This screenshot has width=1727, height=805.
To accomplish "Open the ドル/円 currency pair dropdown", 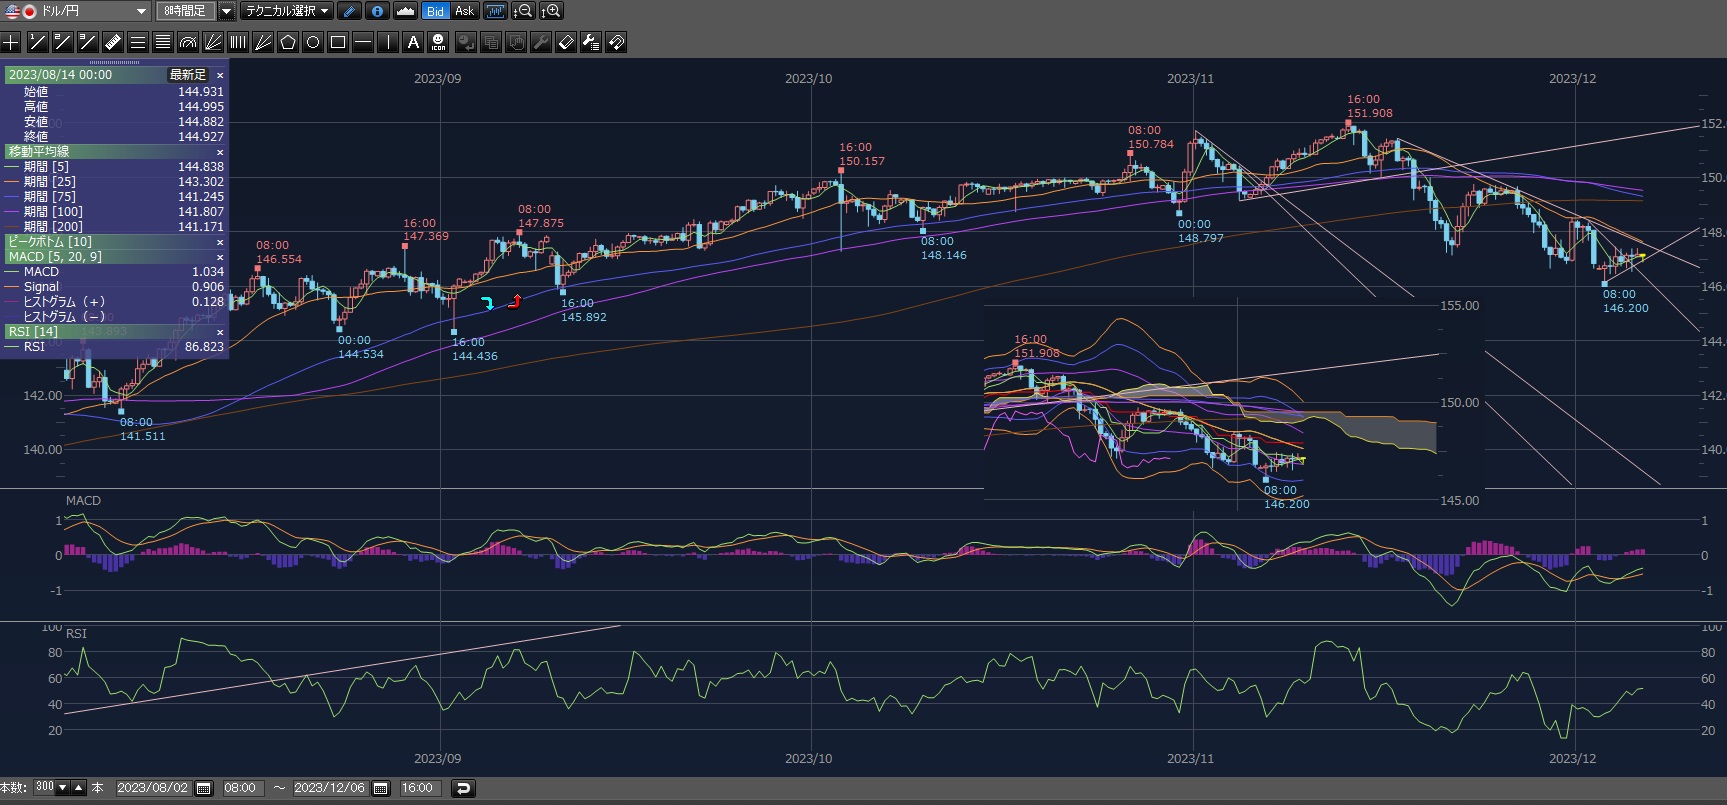I will [140, 11].
